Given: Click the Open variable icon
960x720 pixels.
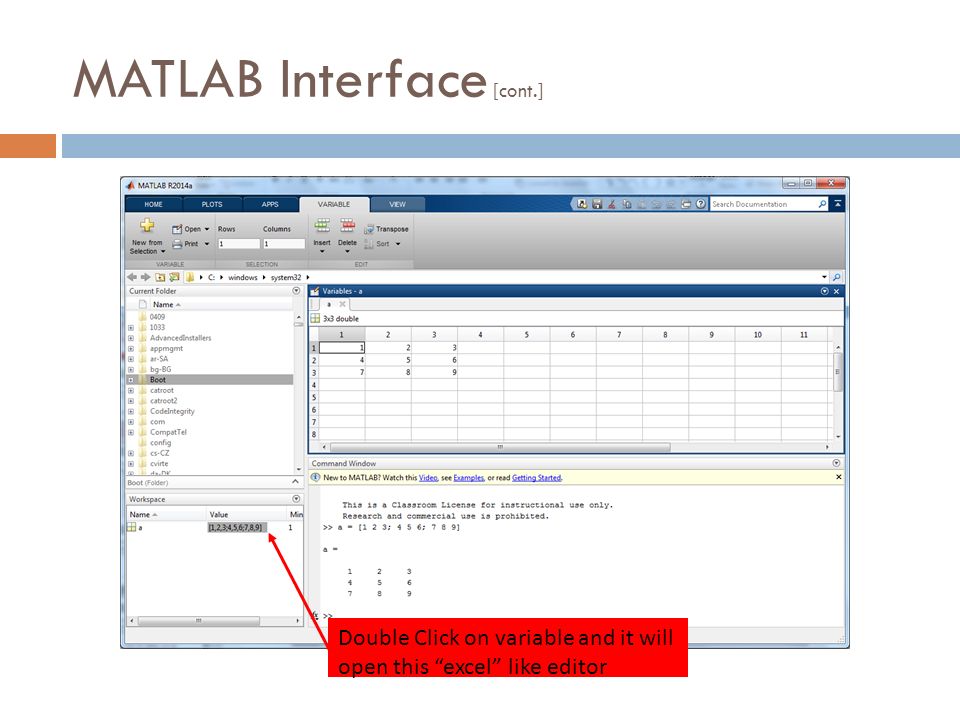Looking at the screenshot, I should (177, 229).
